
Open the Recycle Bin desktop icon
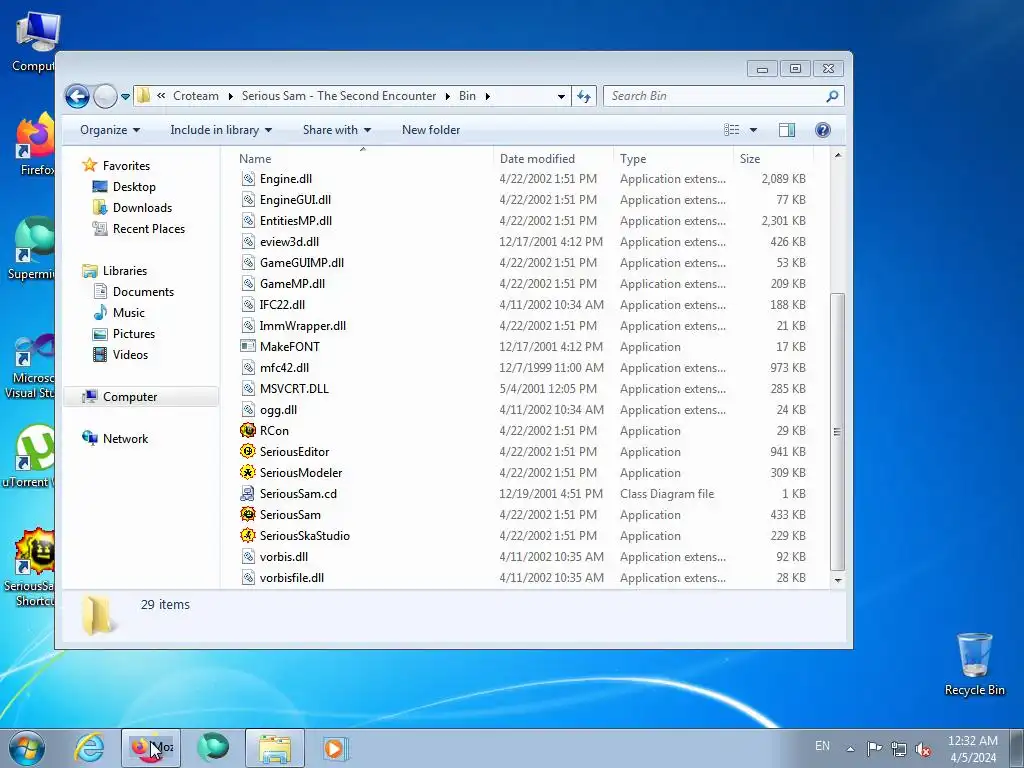[x=974, y=664]
